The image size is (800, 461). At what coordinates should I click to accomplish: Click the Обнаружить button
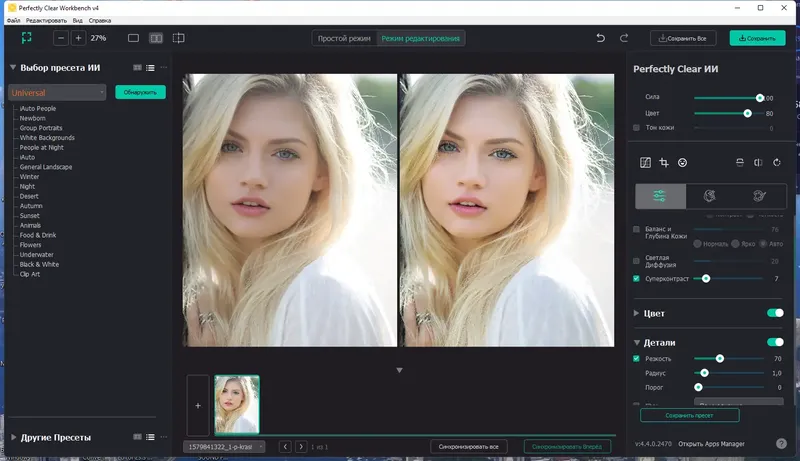point(140,92)
